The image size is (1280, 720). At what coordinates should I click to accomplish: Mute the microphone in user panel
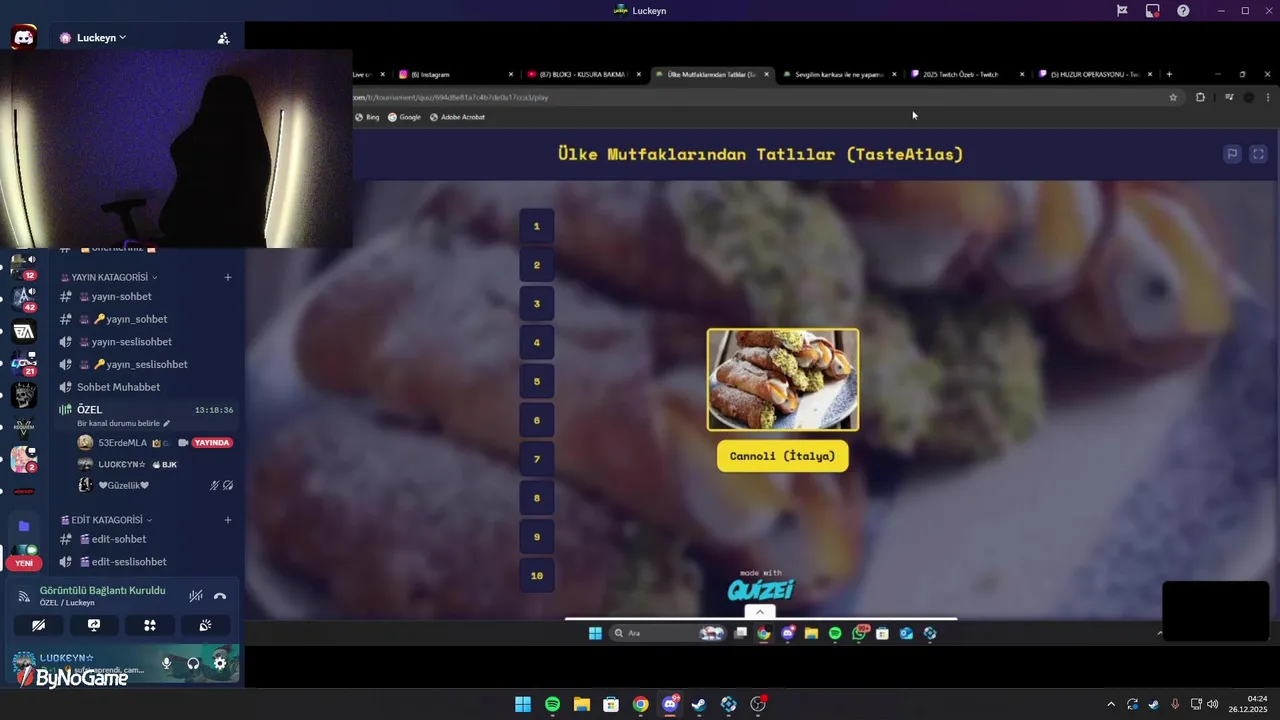pyautogui.click(x=167, y=663)
